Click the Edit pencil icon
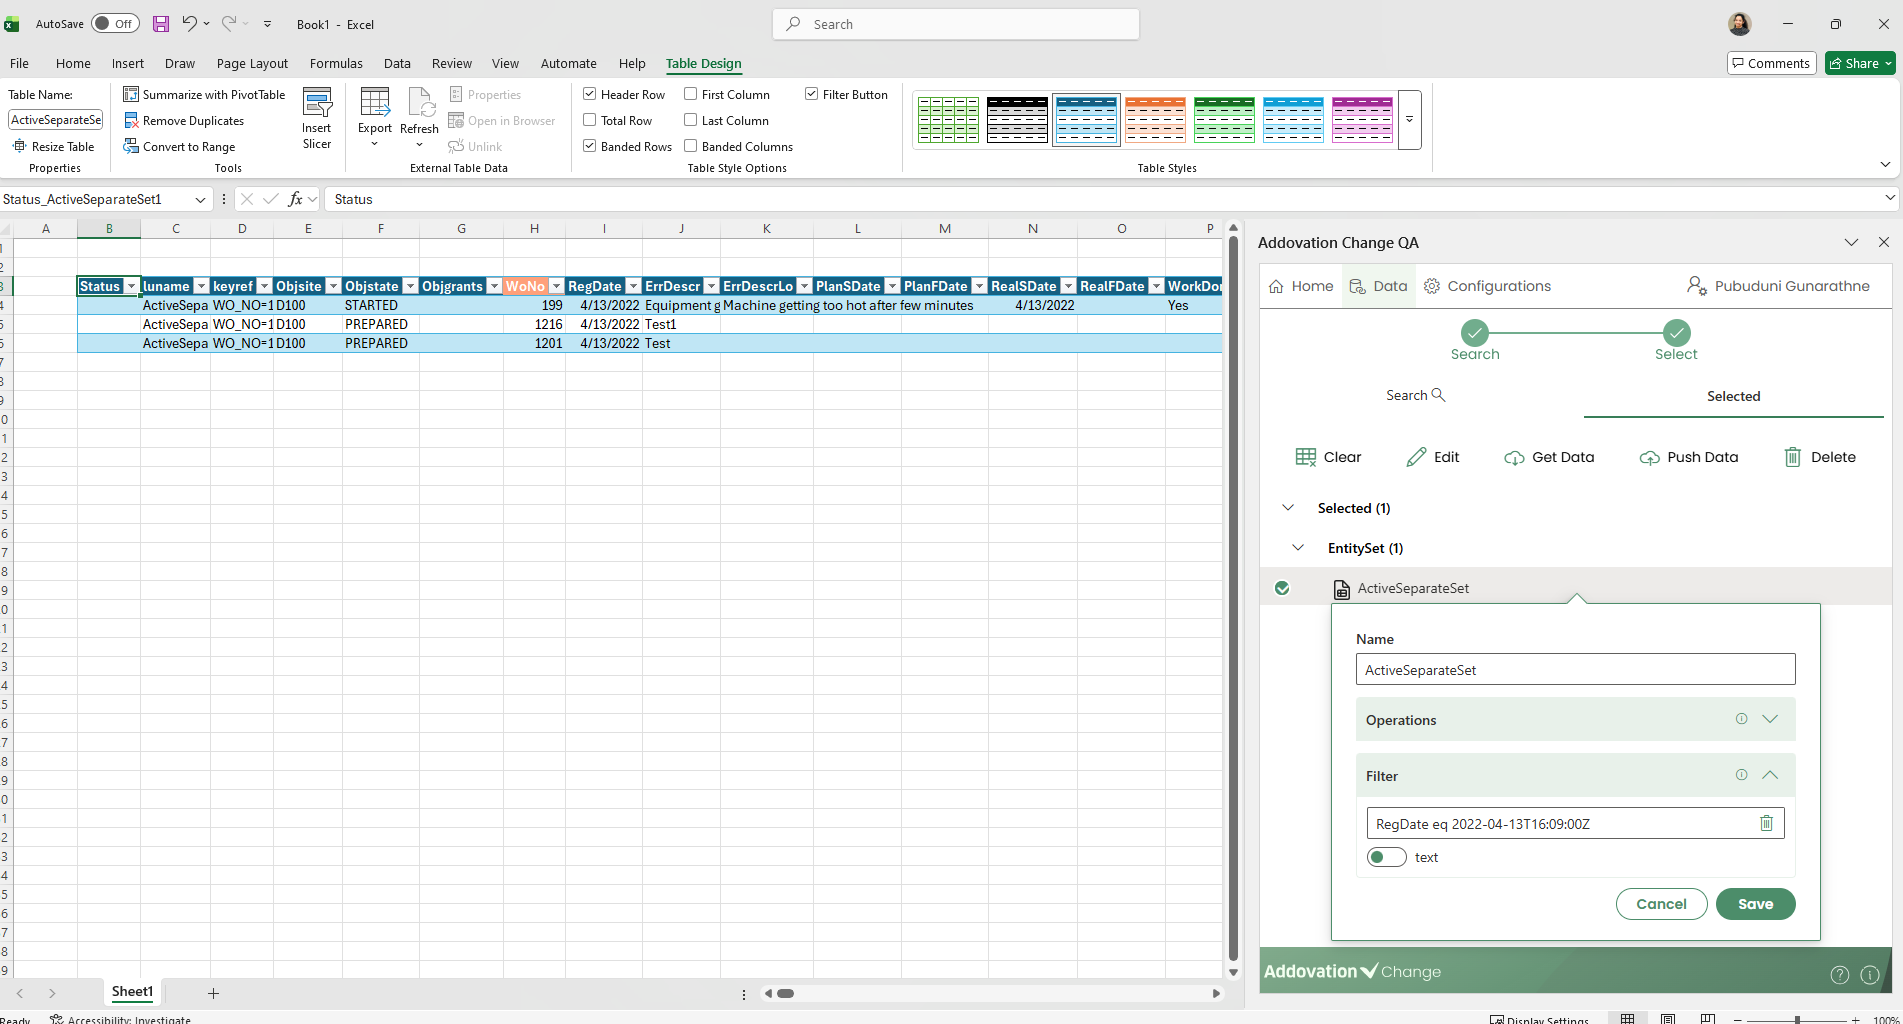The image size is (1903, 1024). click(x=1416, y=457)
